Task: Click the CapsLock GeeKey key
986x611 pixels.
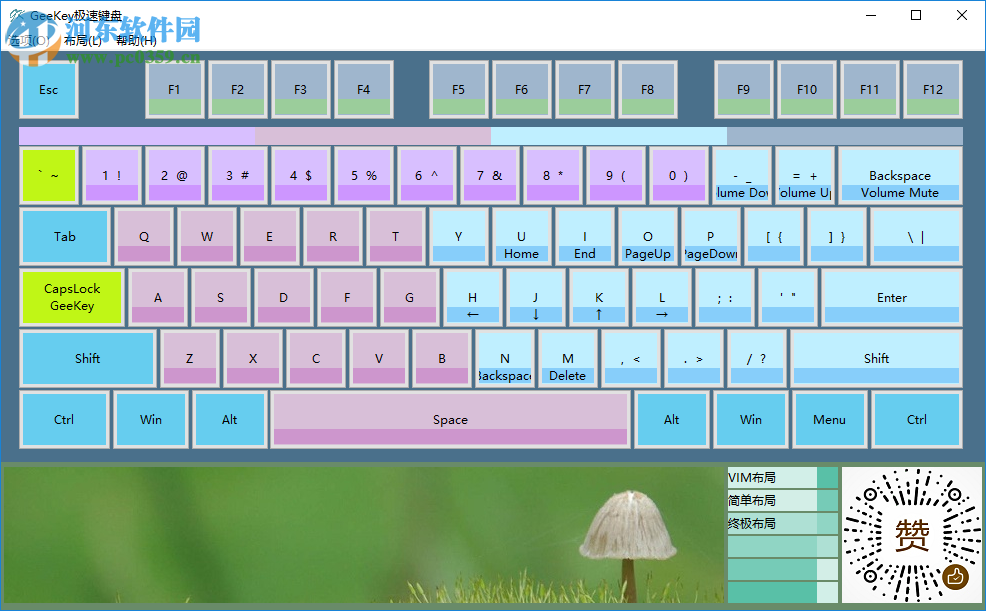Action: tap(72, 297)
